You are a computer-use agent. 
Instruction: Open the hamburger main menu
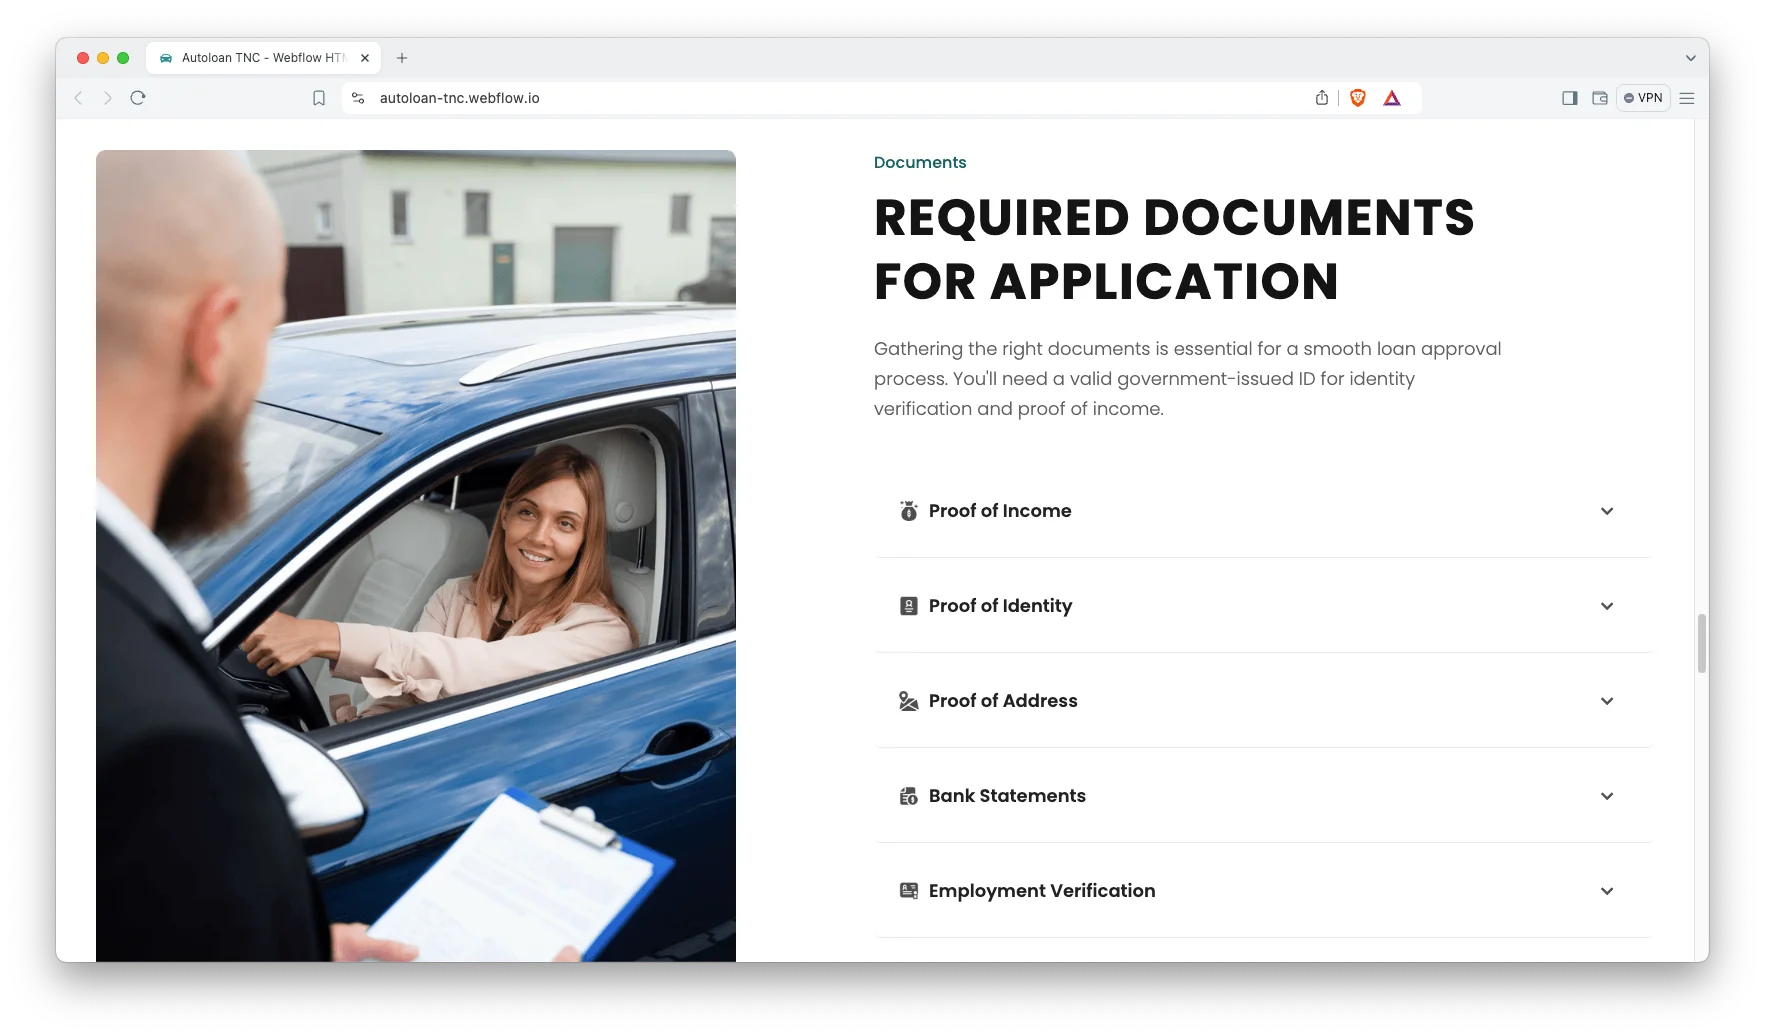(1687, 98)
